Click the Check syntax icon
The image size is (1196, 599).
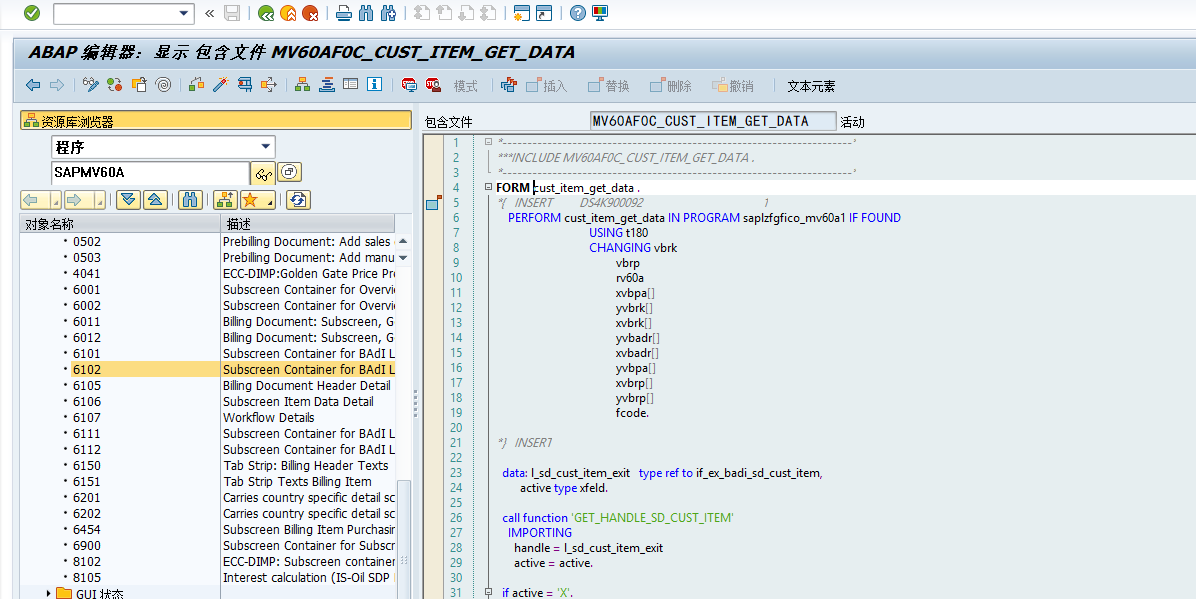[197, 85]
